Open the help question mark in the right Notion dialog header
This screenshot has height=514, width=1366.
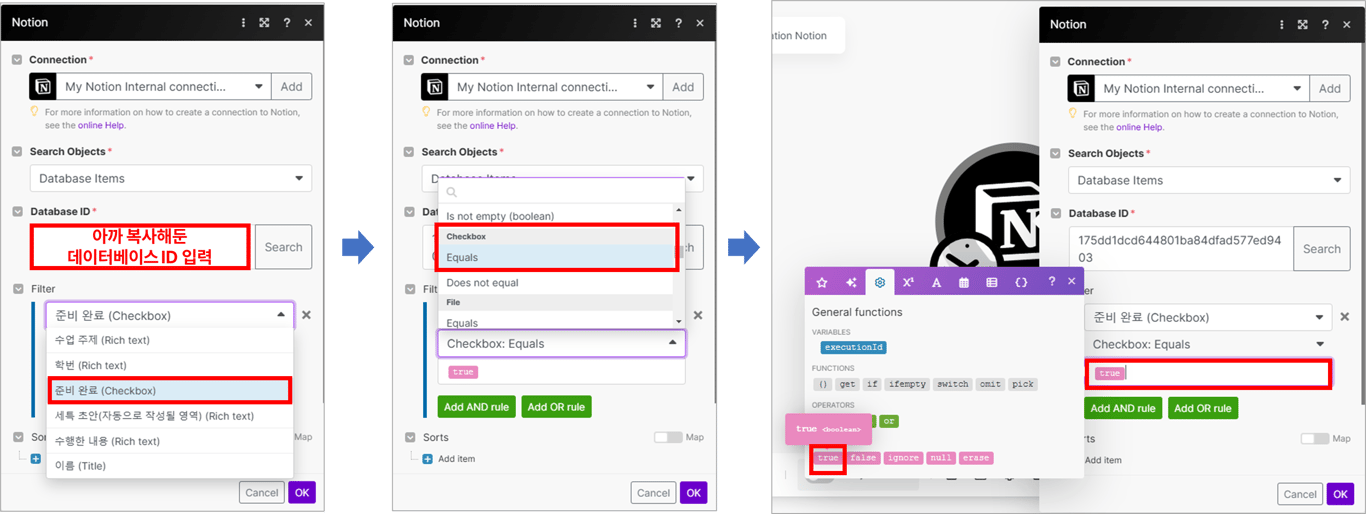pos(1325,24)
